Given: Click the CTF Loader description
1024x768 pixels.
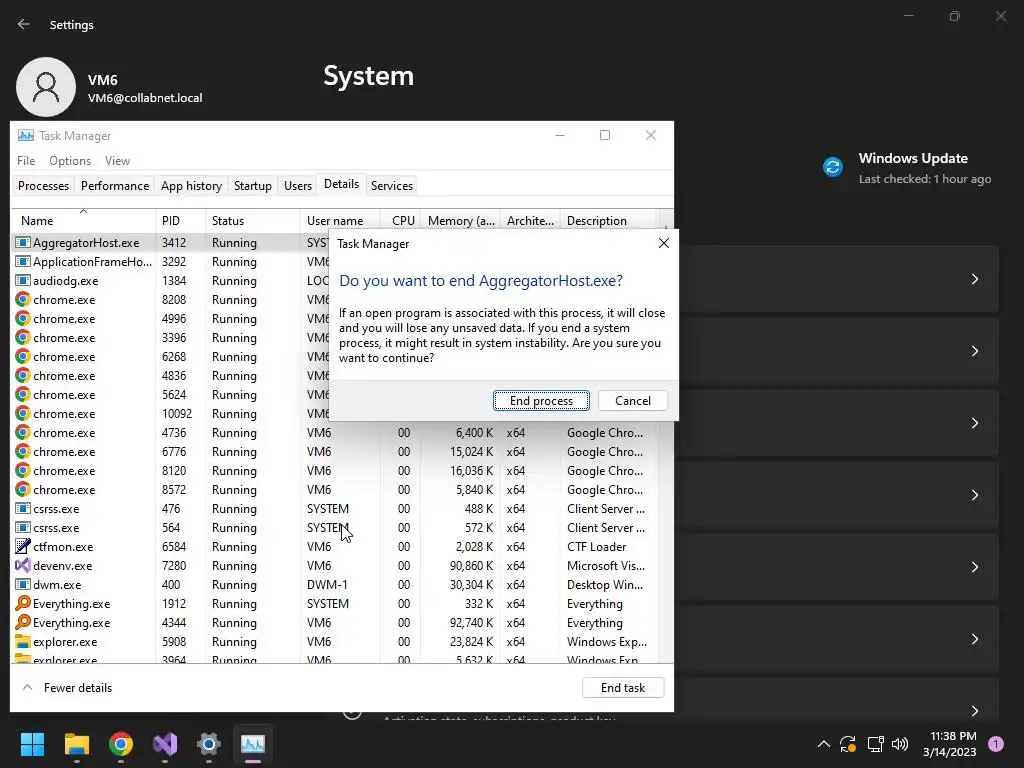Looking at the screenshot, I should point(596,547).
